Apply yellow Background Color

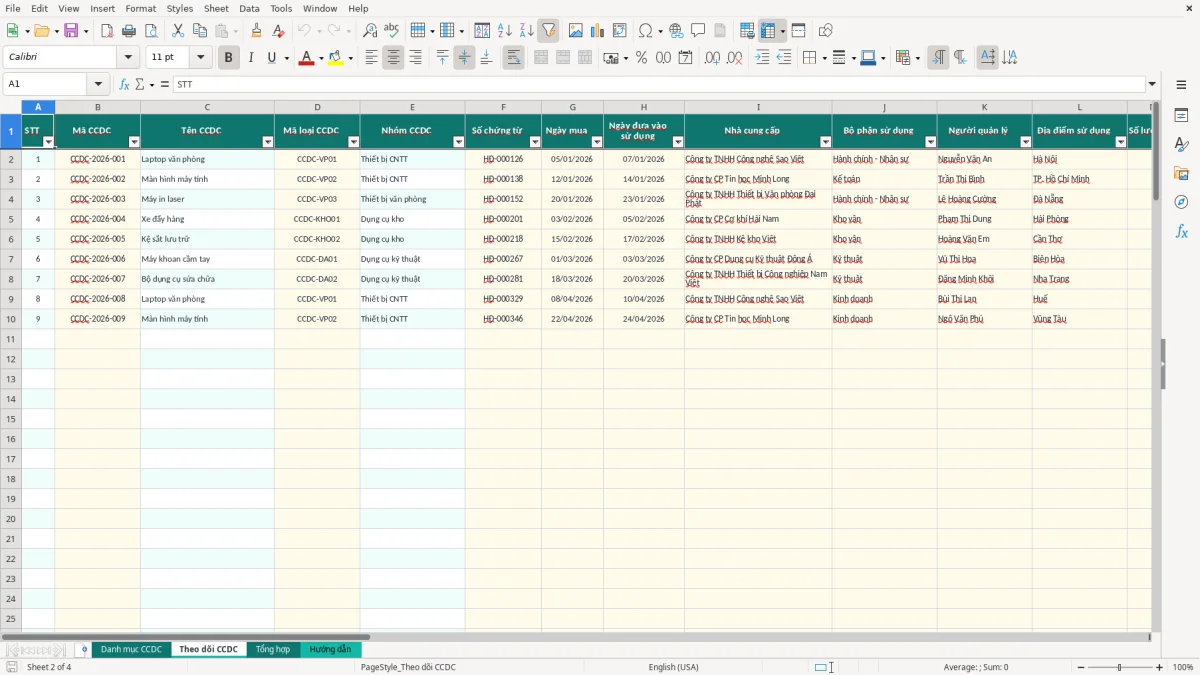[336, 58]
